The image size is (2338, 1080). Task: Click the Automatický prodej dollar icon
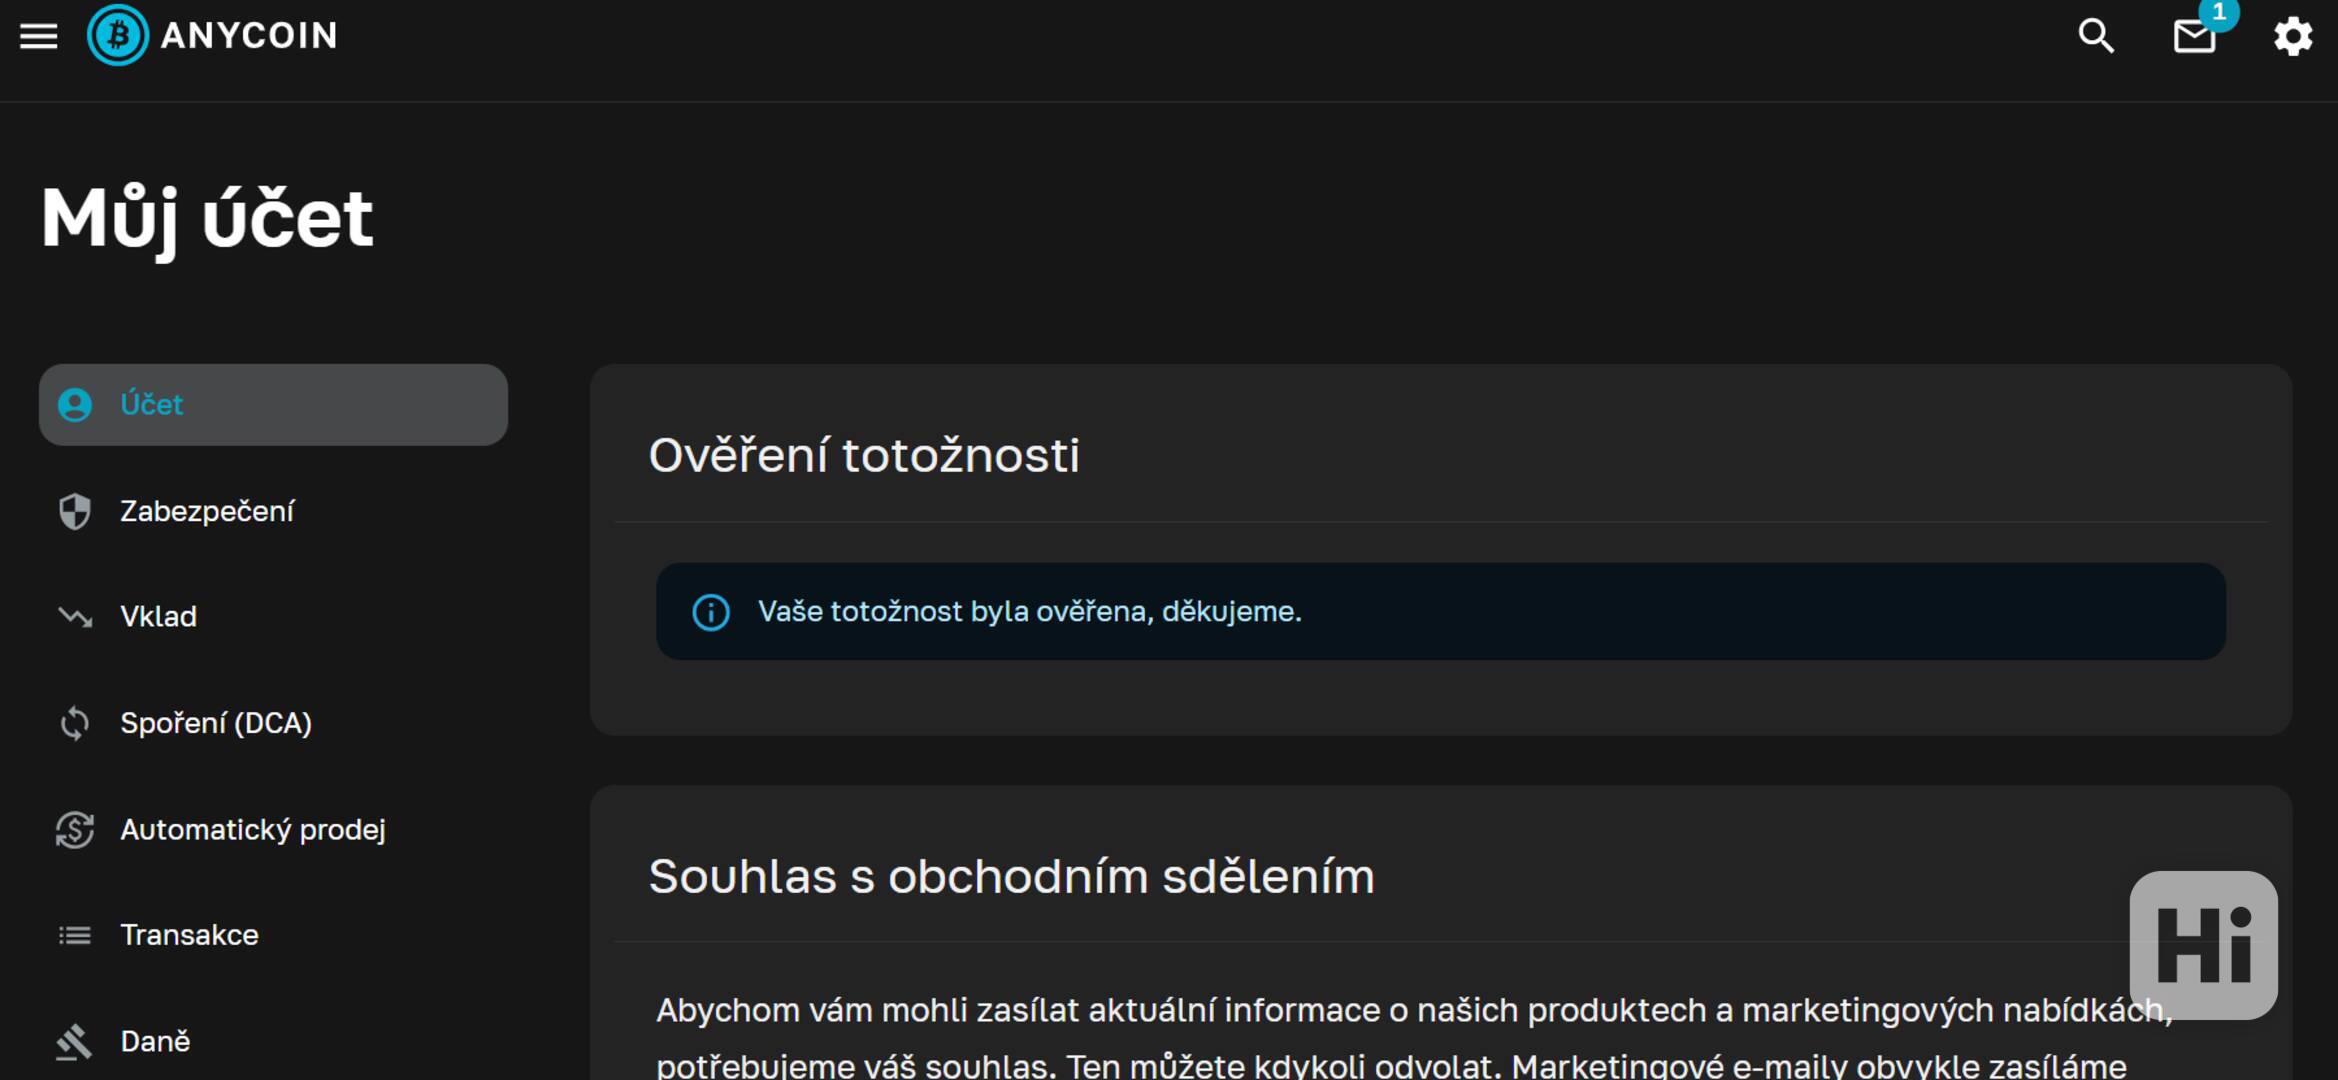point(75,830)
